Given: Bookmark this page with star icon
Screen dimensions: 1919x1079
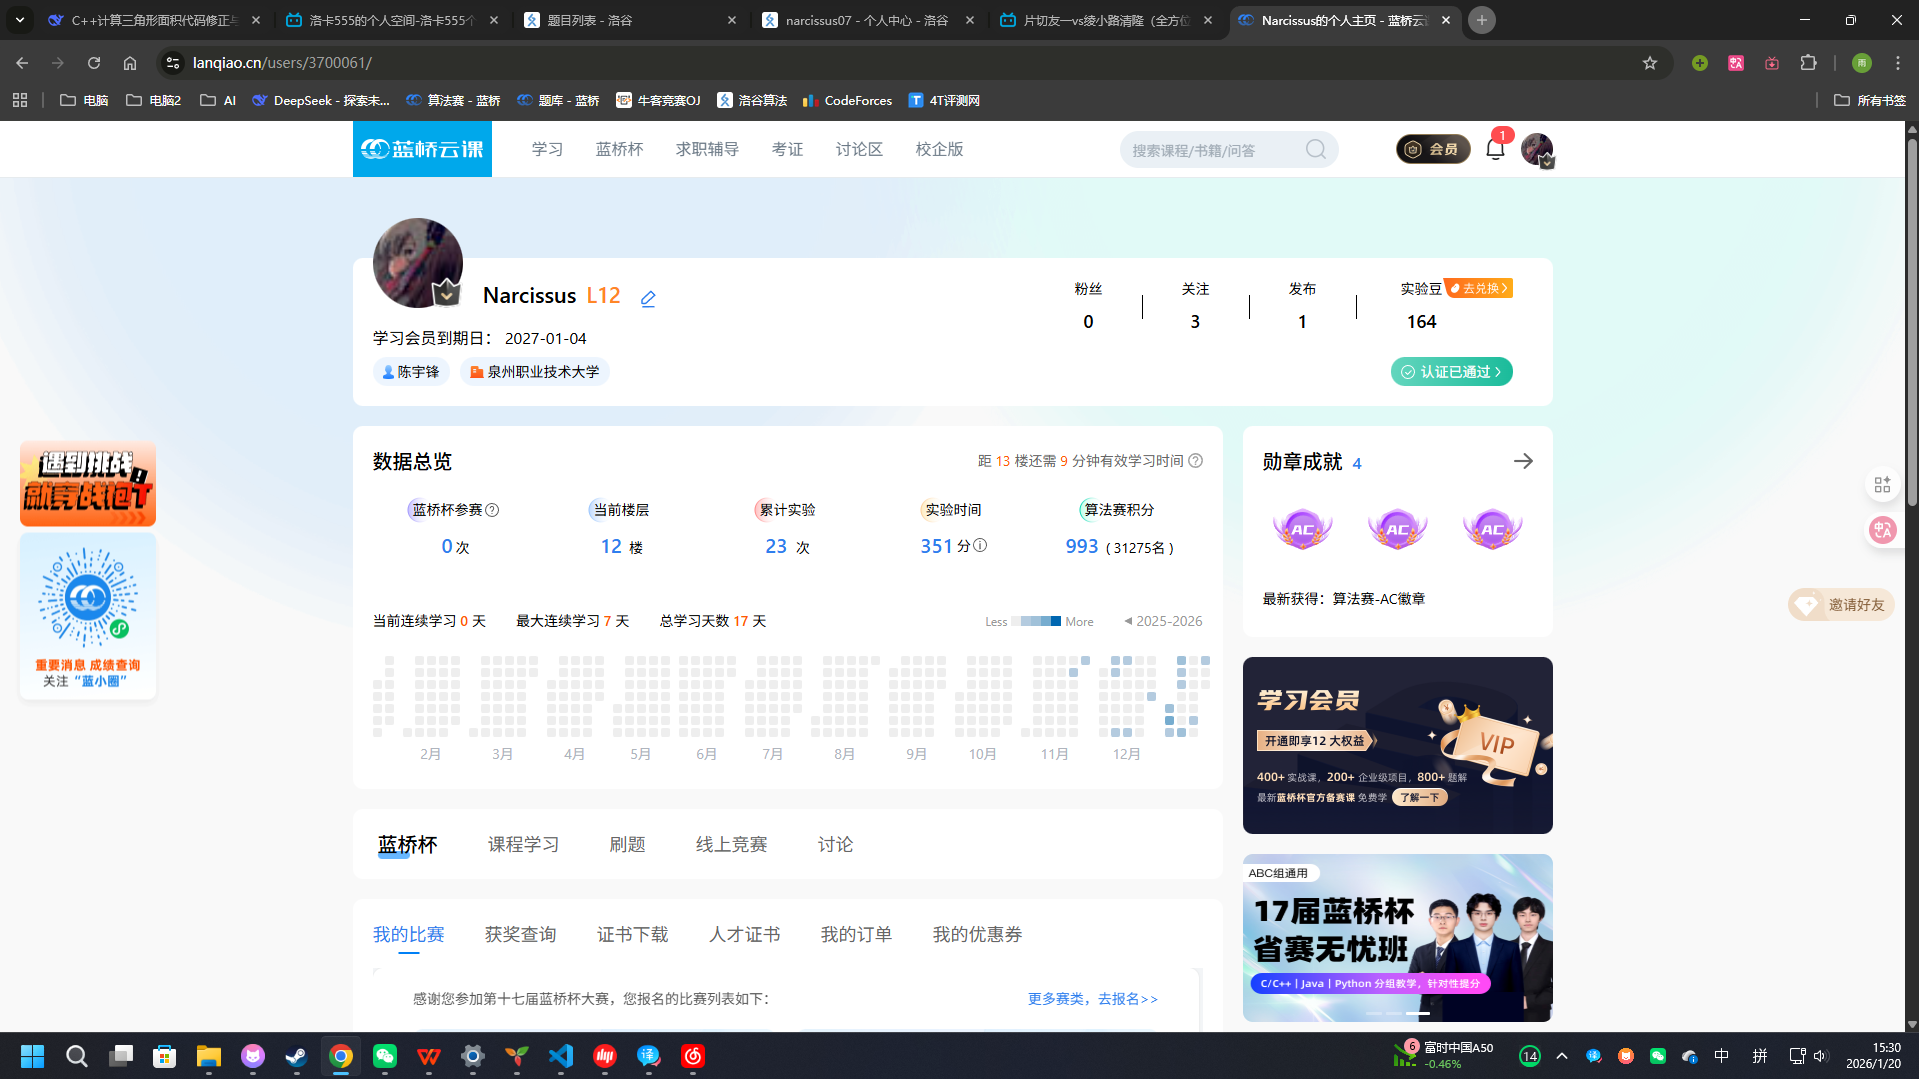Looking at the screenshot, I should tap(1650, 63).
